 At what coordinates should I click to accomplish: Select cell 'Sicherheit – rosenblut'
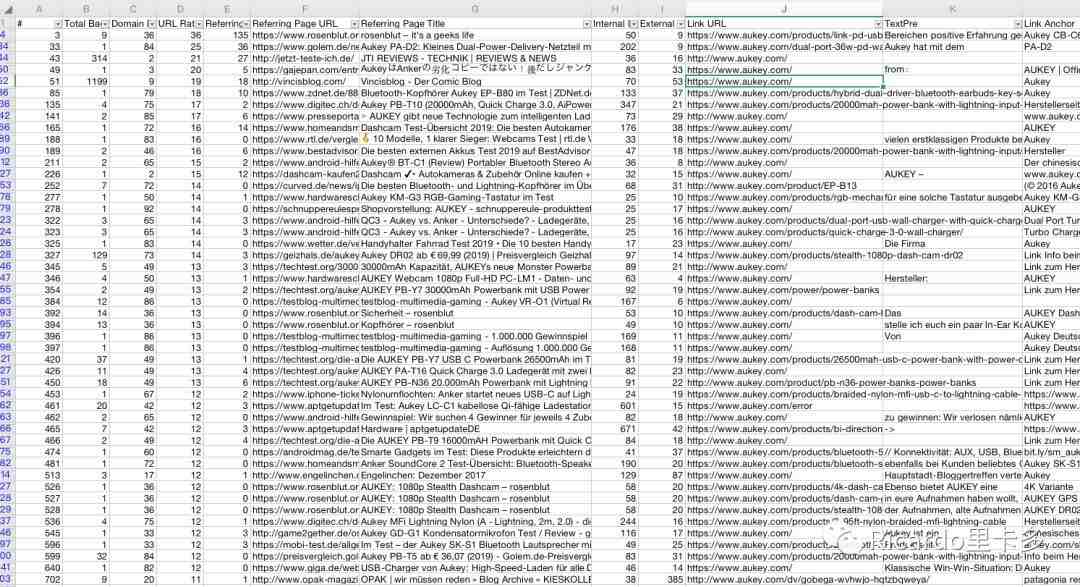(x=475, y=313)
